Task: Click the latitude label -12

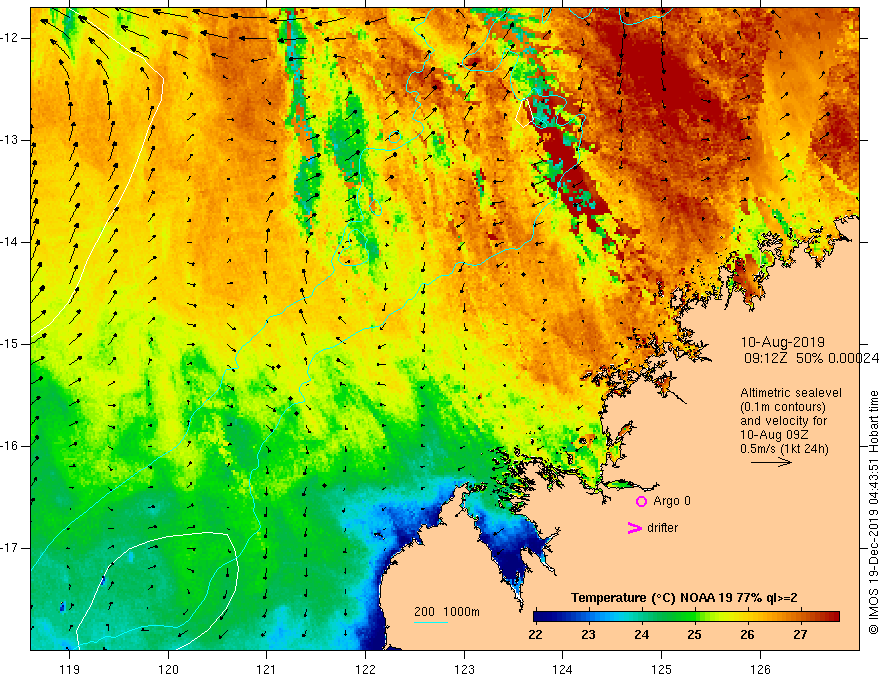Action: click(x=10, y=38)
